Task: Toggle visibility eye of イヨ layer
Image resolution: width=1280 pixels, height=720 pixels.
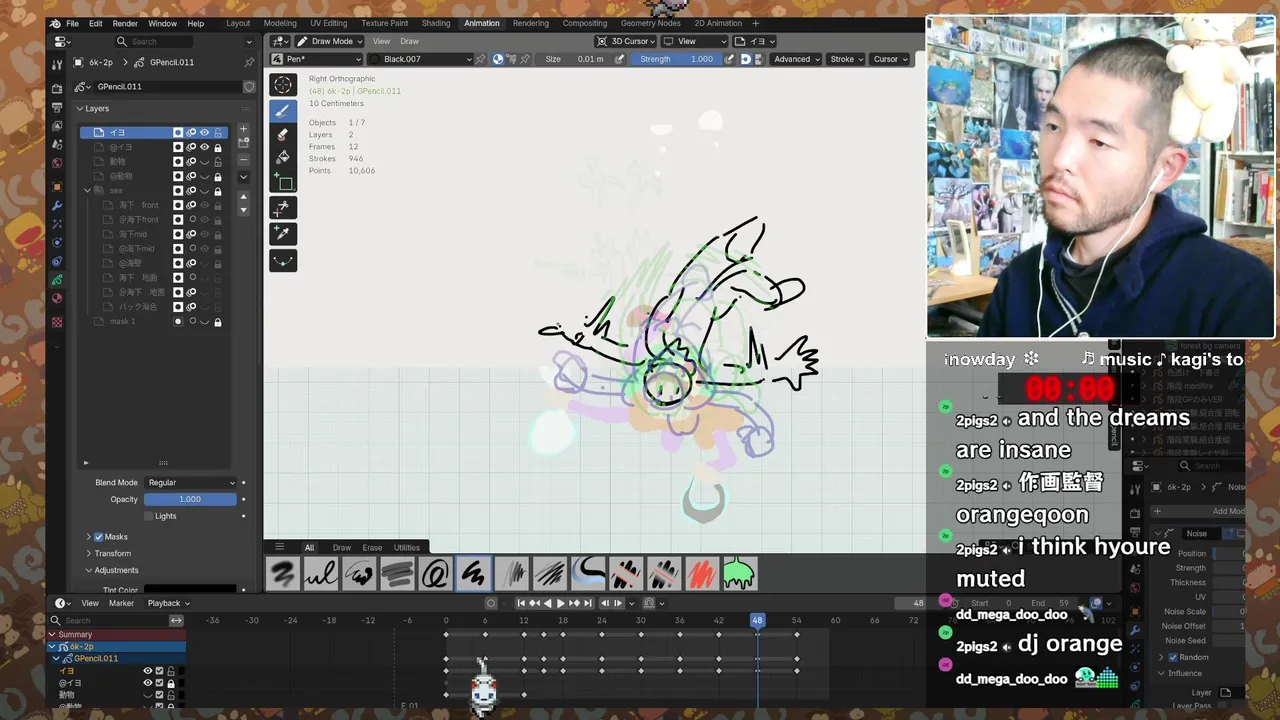Action: [x=204, y=132]
